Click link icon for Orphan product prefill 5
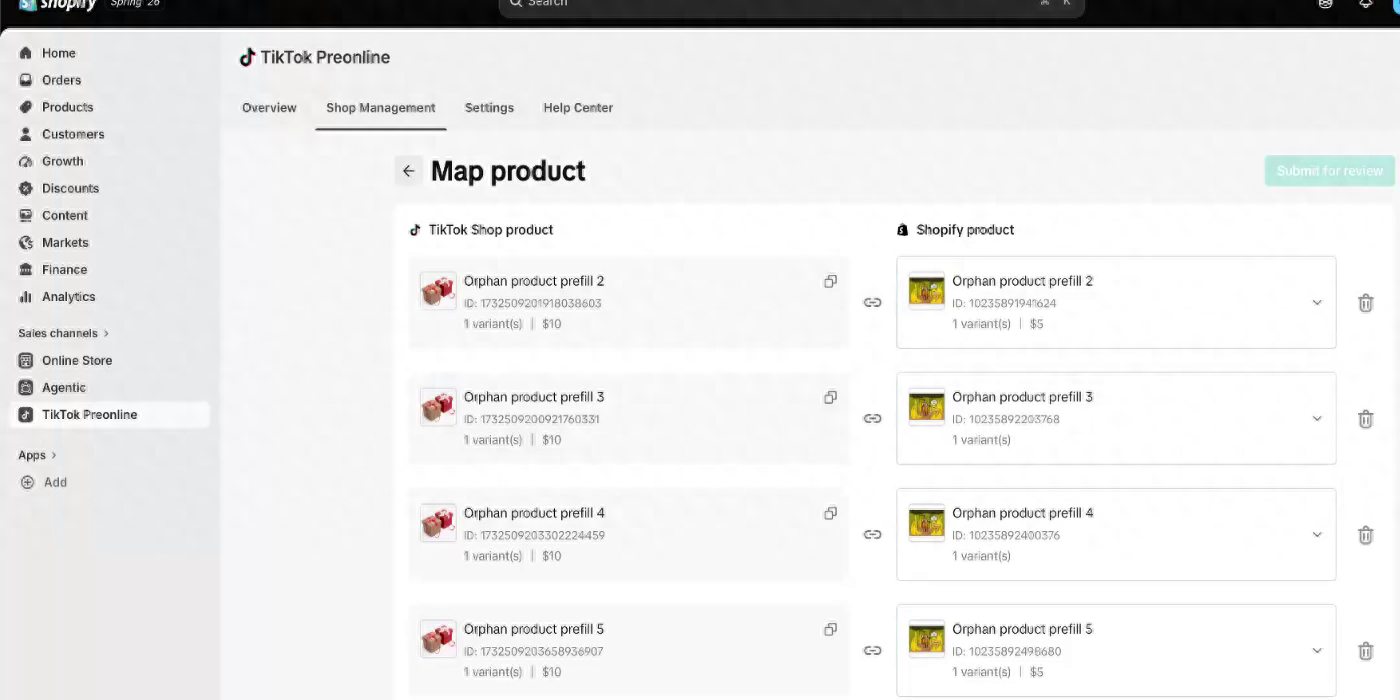The width and height of the screenshot is (1400, 700). pyautogui.click(x=872, y=651)
